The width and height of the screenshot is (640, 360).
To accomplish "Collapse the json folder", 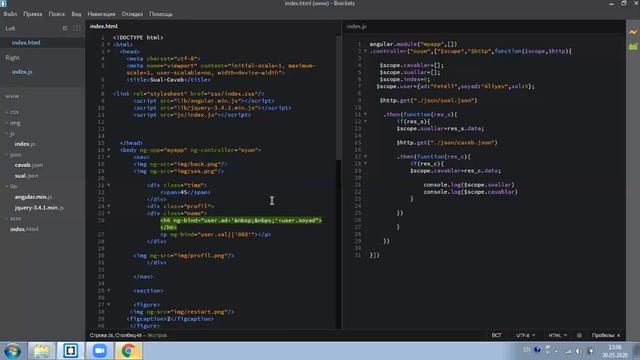I will (x=13, y=155).
